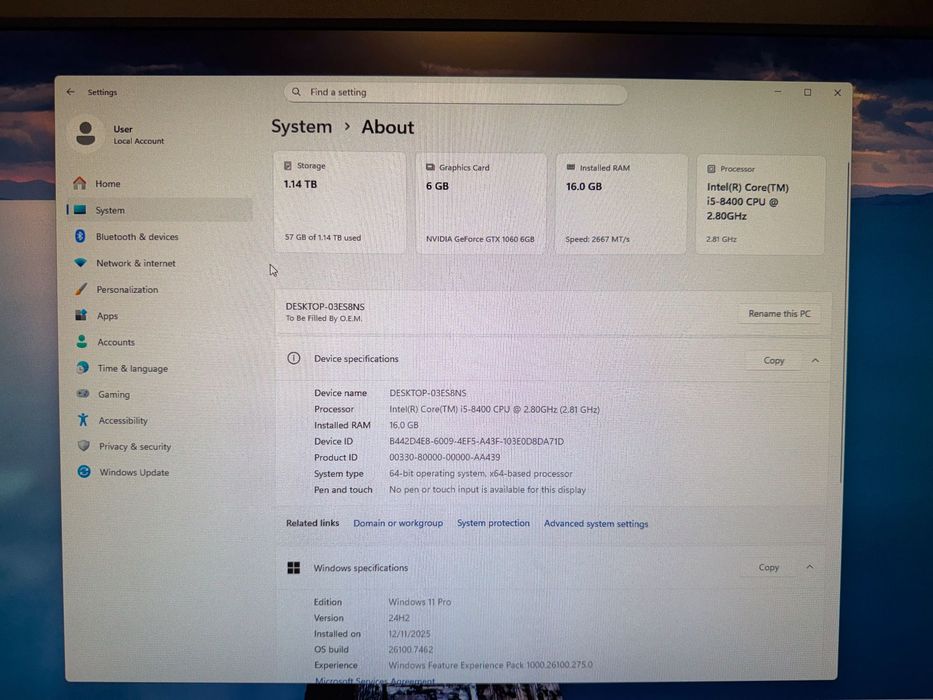Open Apps settings
This screenshot has height=700, width=933.
(161, 315)
